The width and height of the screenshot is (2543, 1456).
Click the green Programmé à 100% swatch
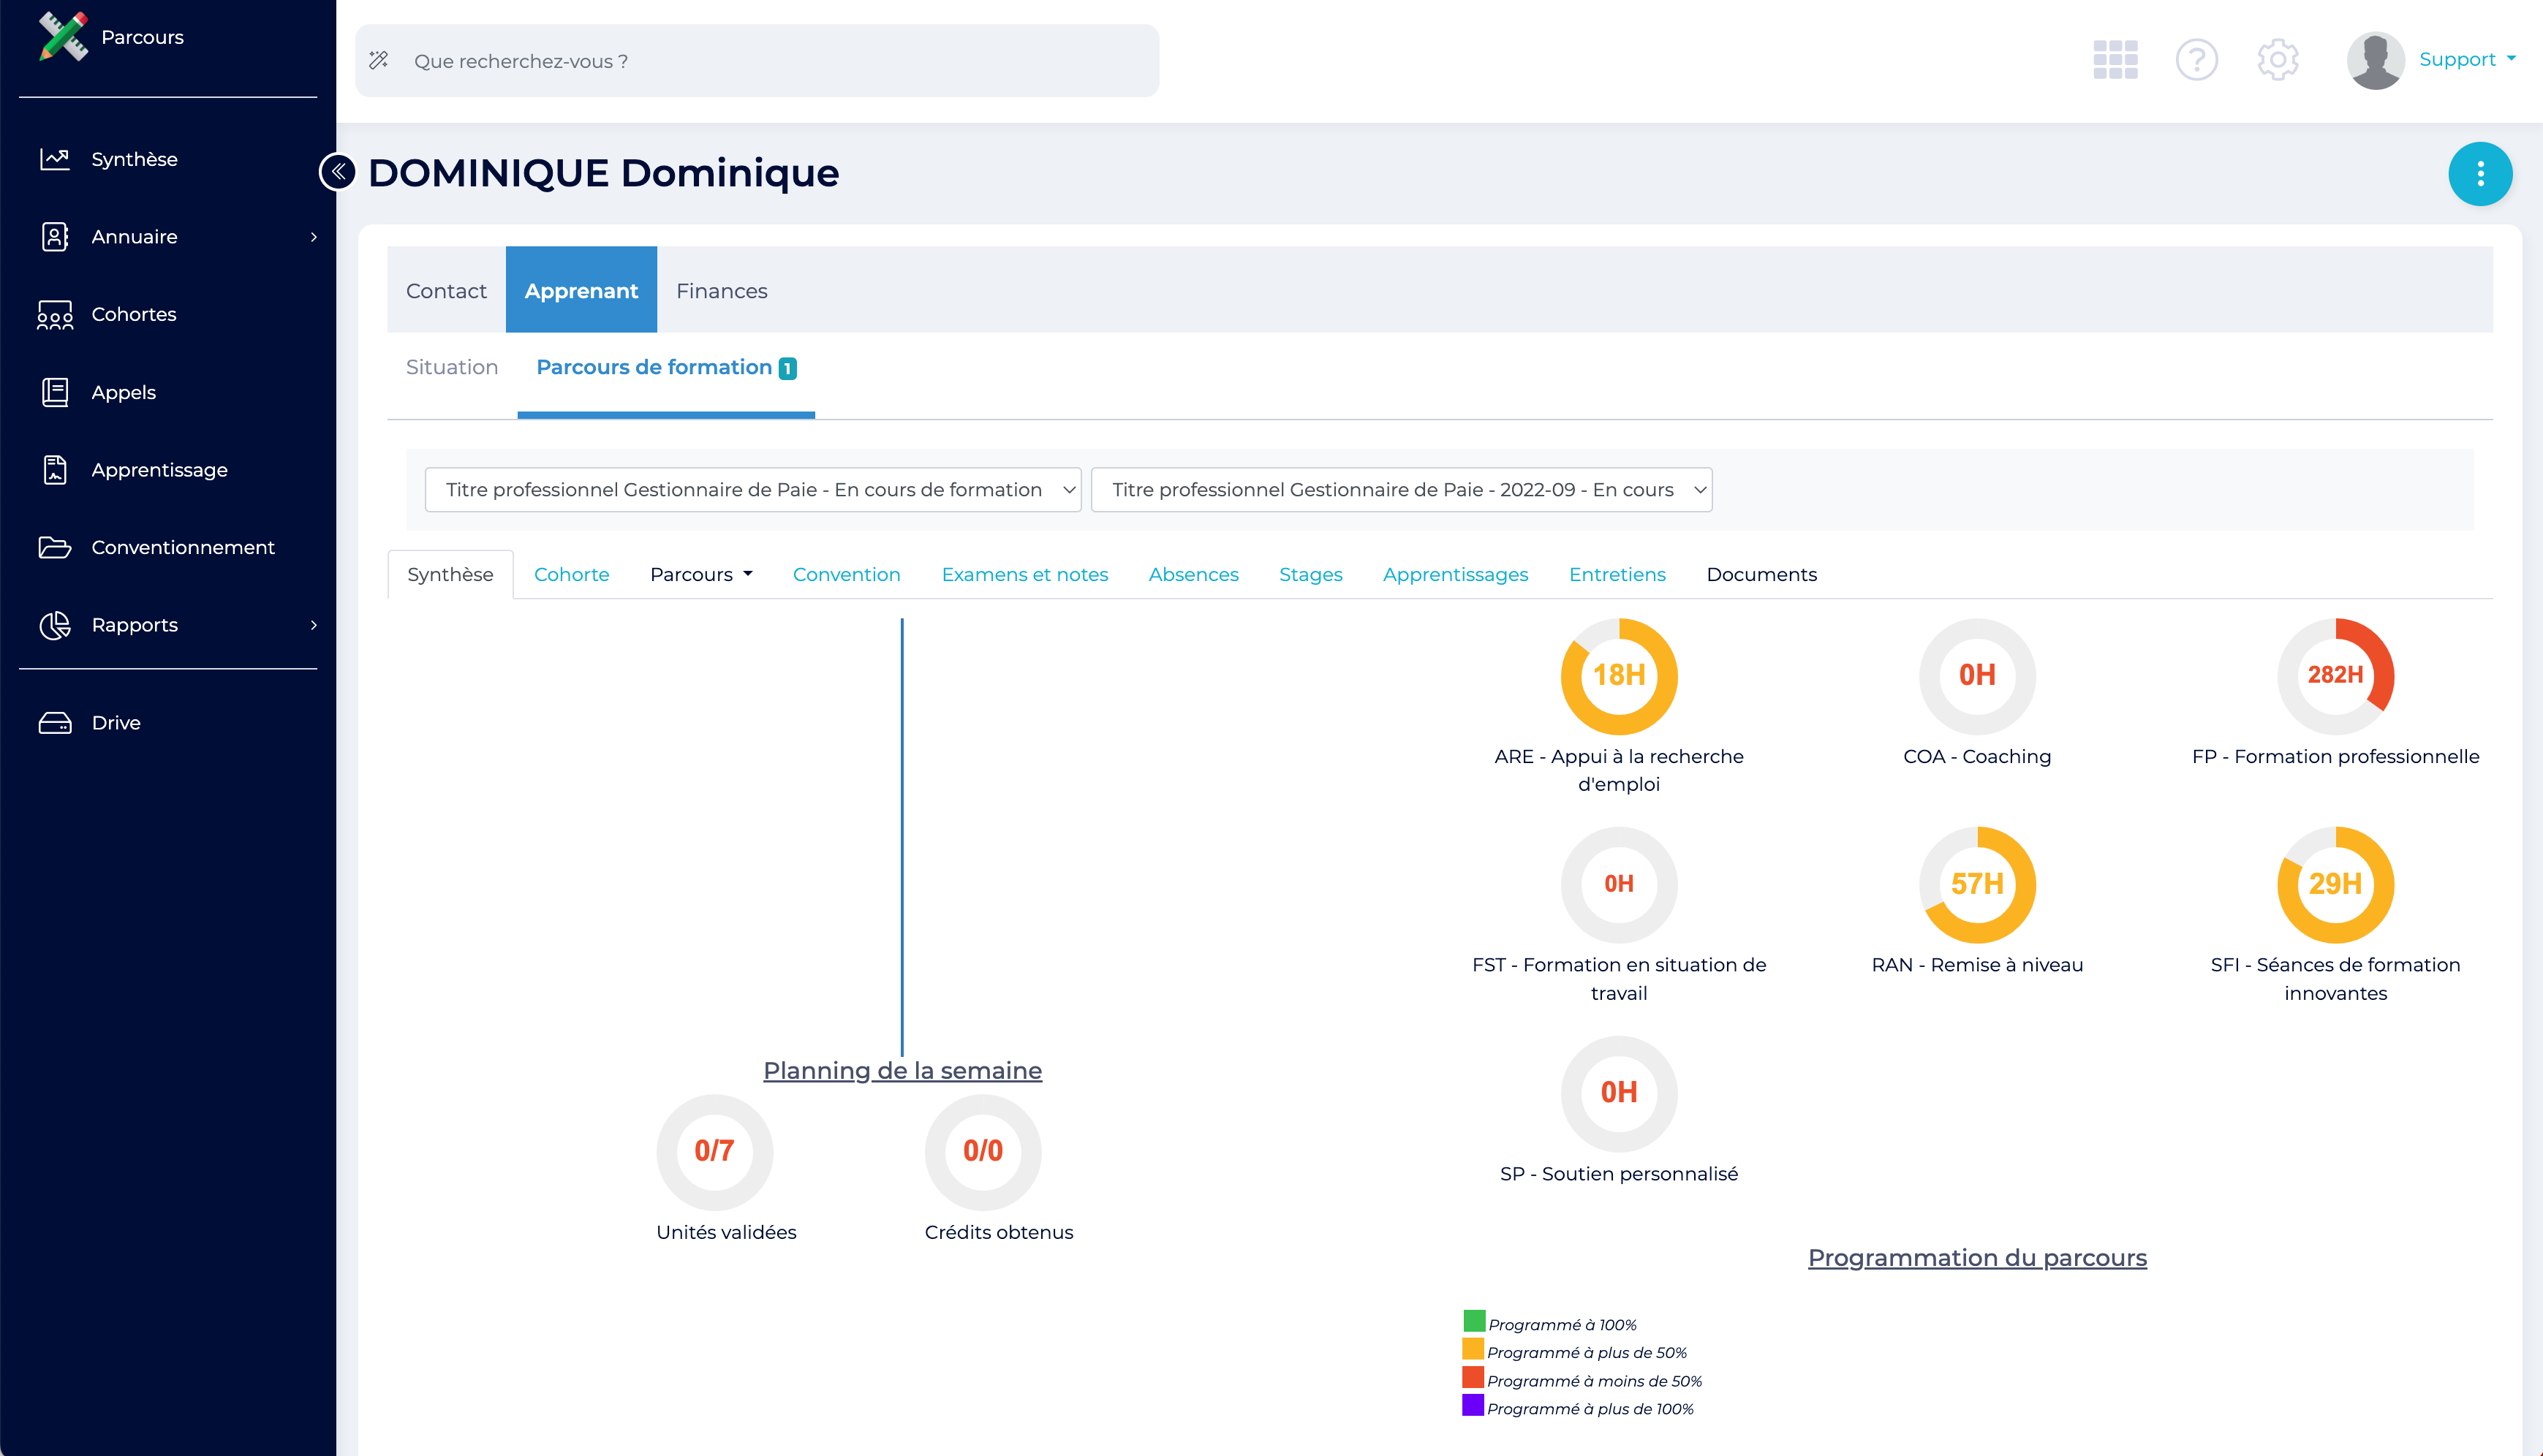(x=1473, y=1322)
